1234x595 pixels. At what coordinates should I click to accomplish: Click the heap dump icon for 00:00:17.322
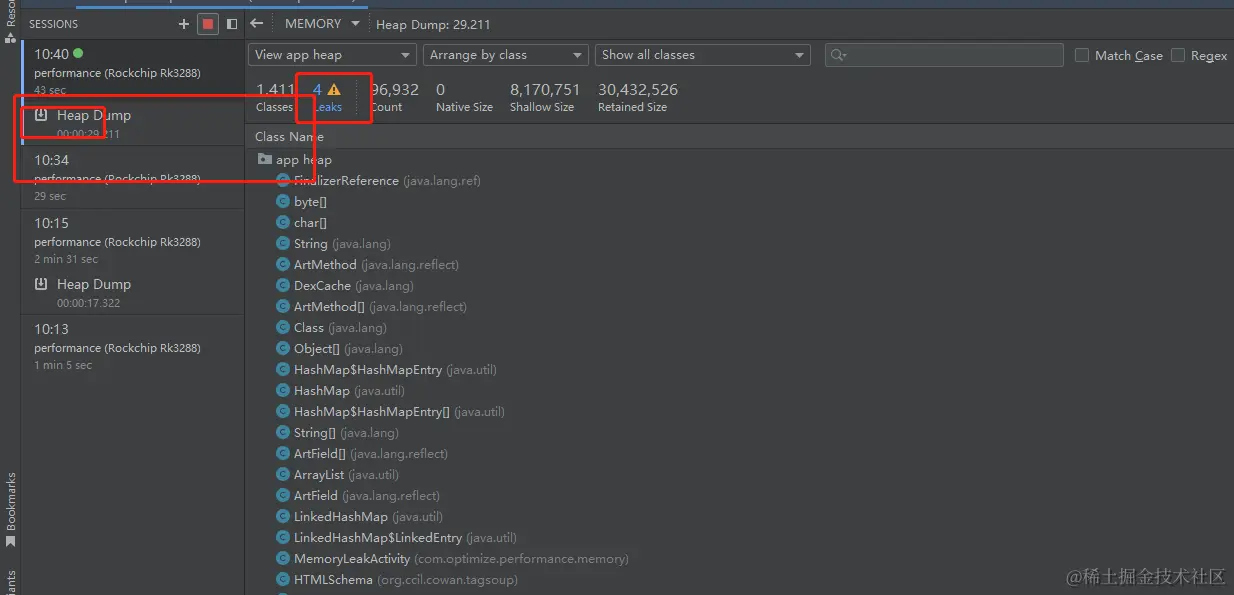click(x=41, y=285)
